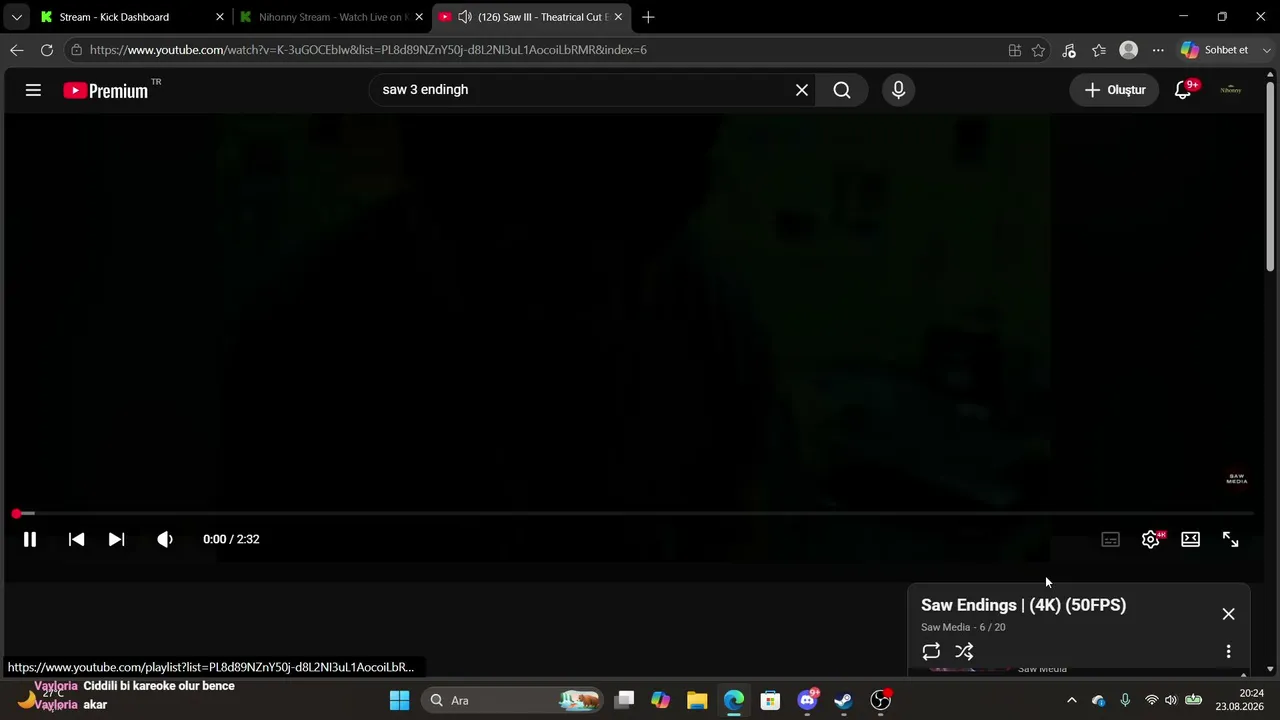Open a new browser tab
1280x720 pixels.
(x=649, y=17)
